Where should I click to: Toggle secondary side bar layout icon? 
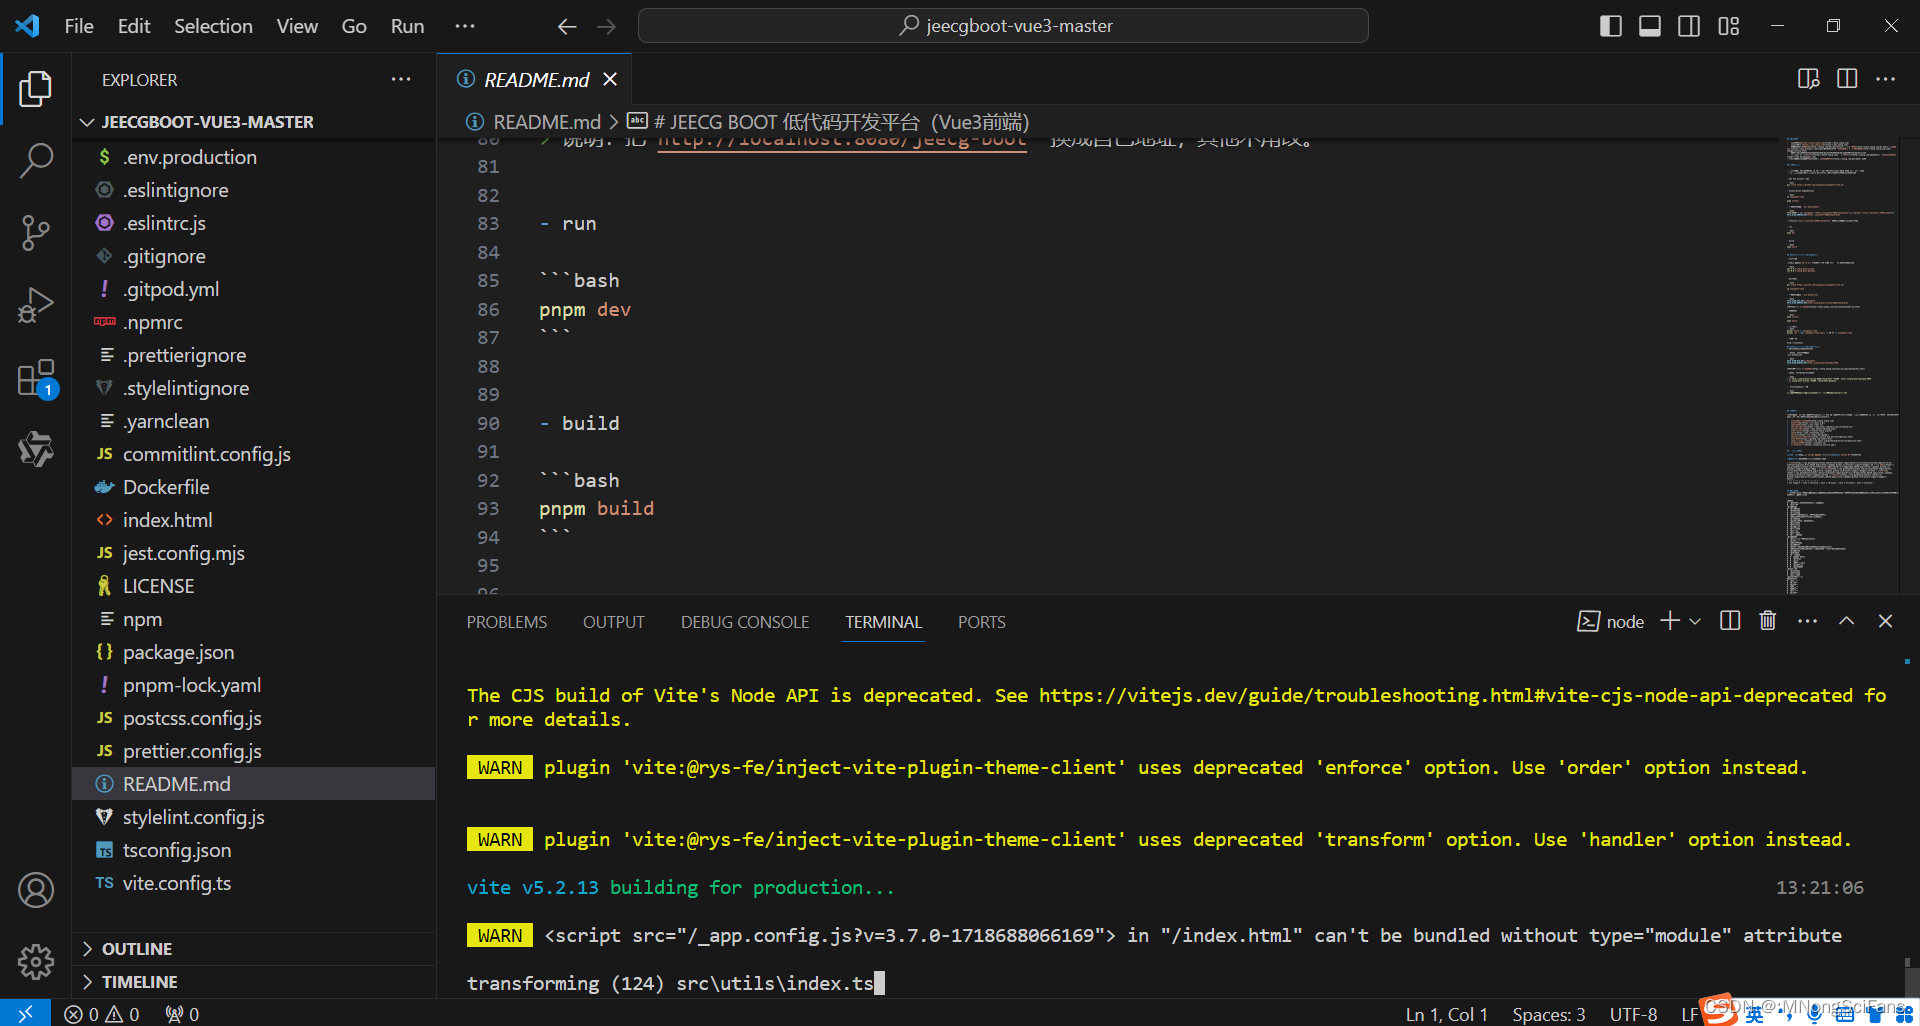1689,26
